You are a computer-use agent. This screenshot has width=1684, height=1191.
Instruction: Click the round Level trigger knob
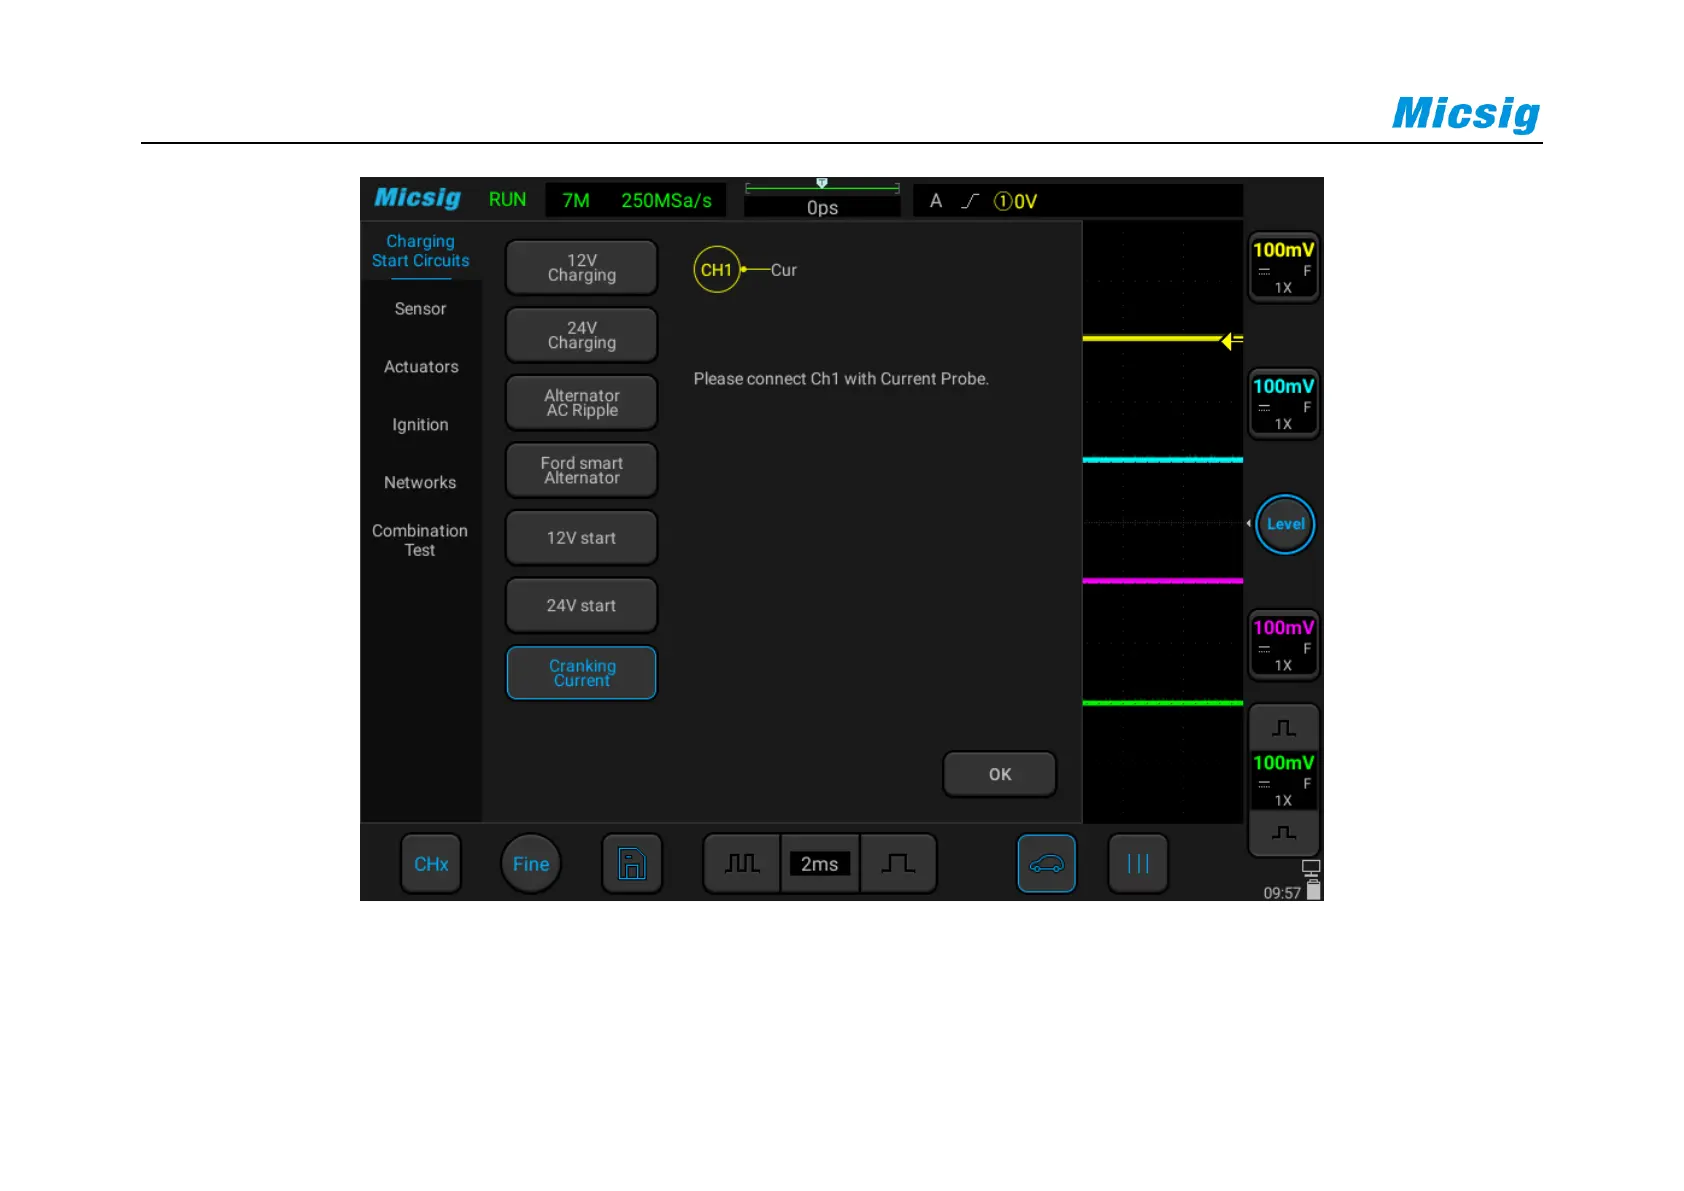coord(1285,524)
